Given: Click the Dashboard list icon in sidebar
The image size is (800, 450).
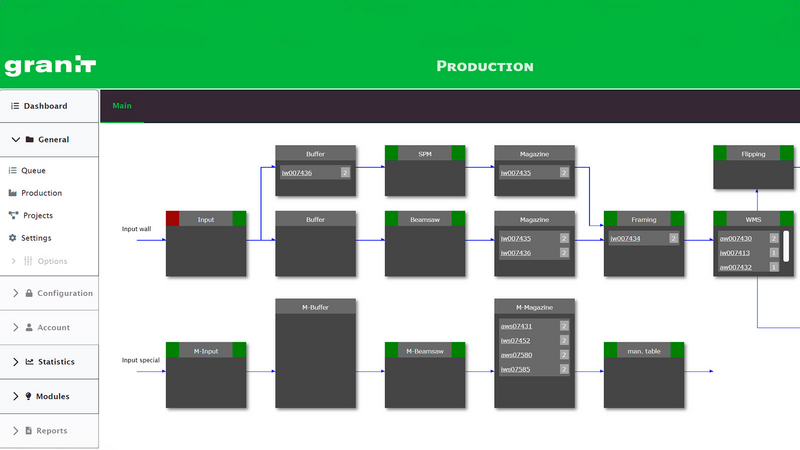Looking at the screenshot, I should pyautogui.click(x=15, y=106).
